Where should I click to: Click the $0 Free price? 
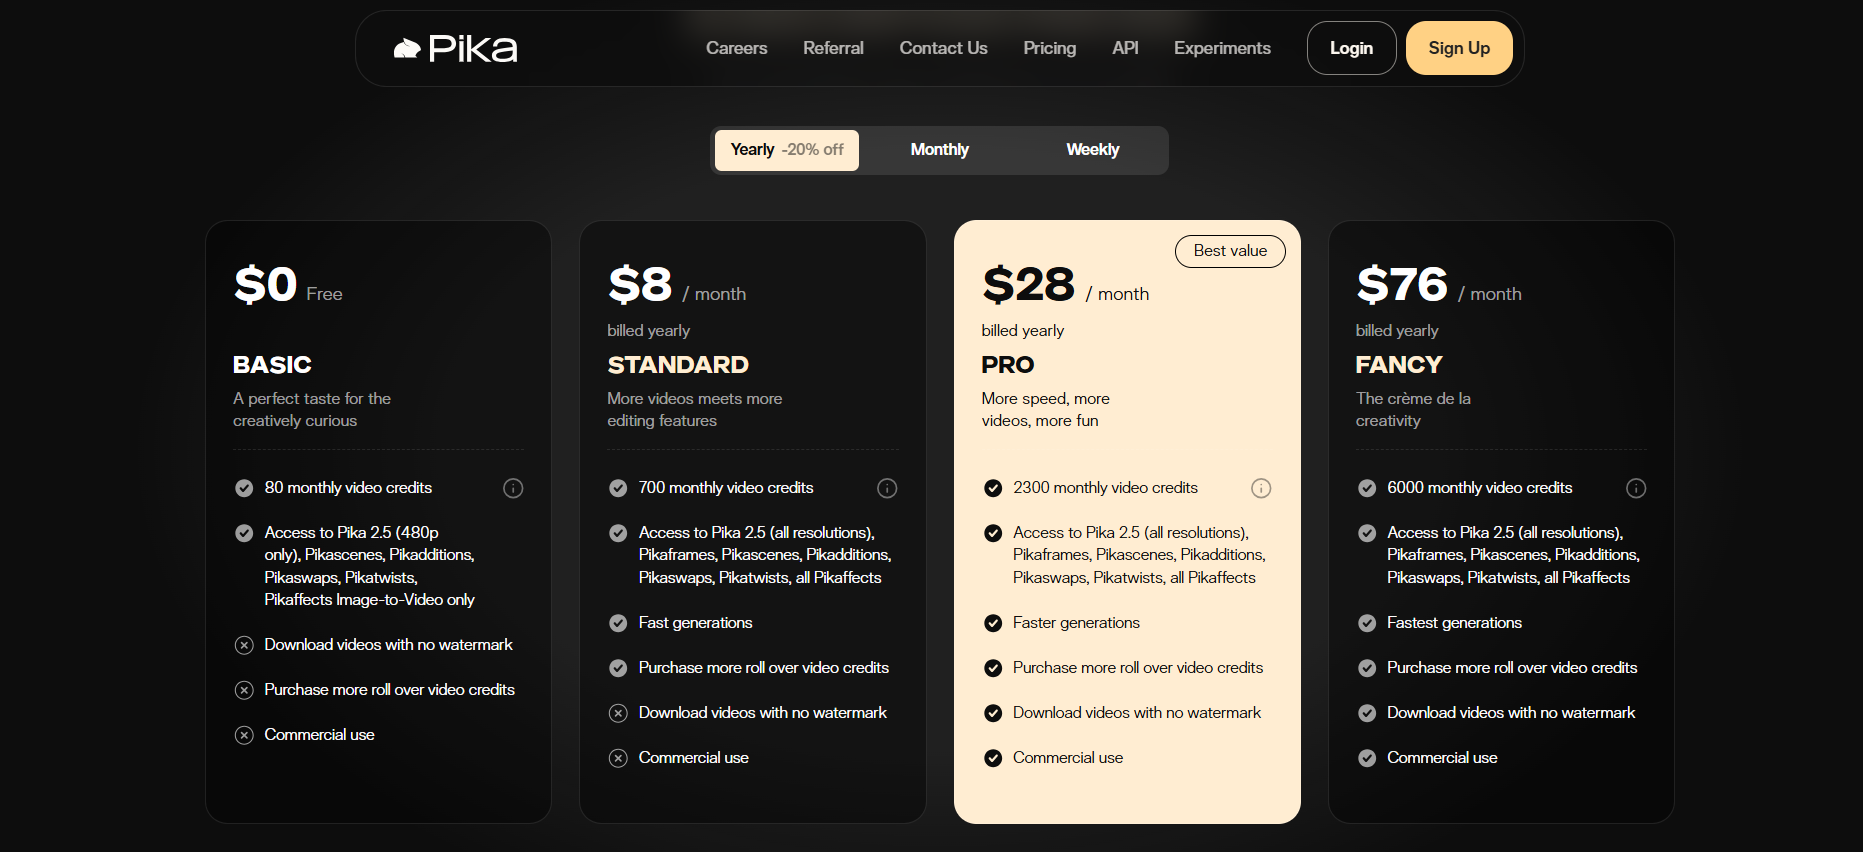[x=288, y=285]
